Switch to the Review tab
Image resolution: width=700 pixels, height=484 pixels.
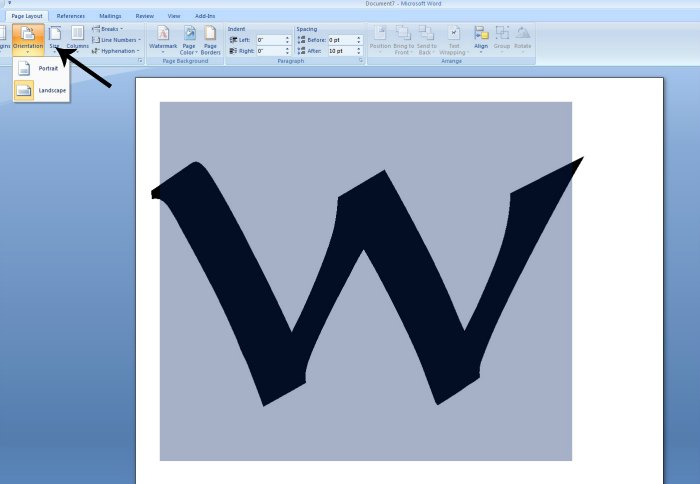click(145, 16)
